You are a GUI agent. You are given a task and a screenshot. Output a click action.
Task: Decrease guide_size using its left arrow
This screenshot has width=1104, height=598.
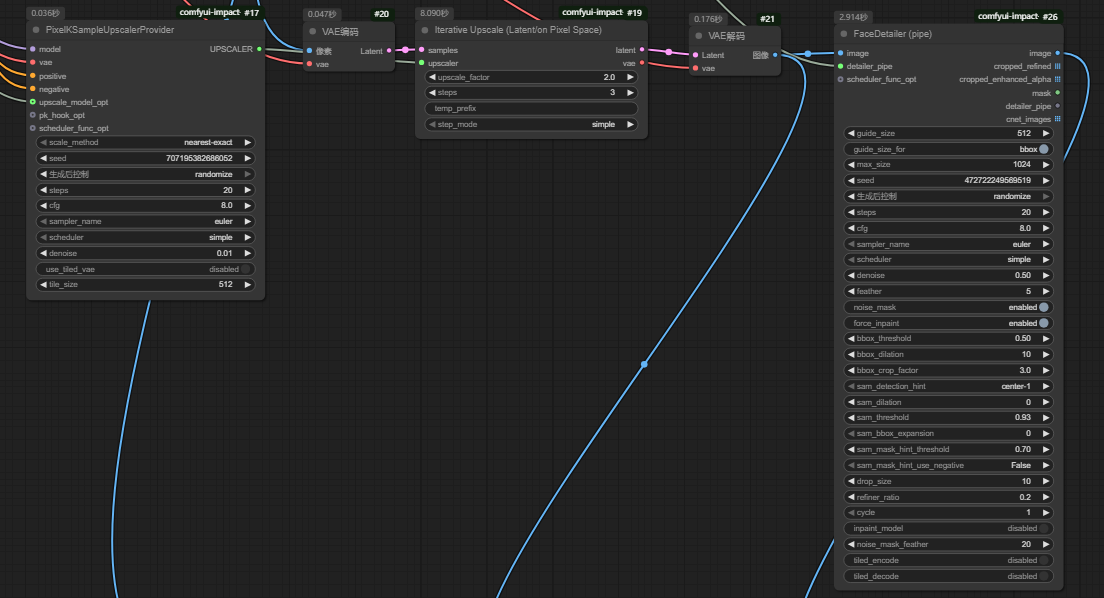point(851,133)
